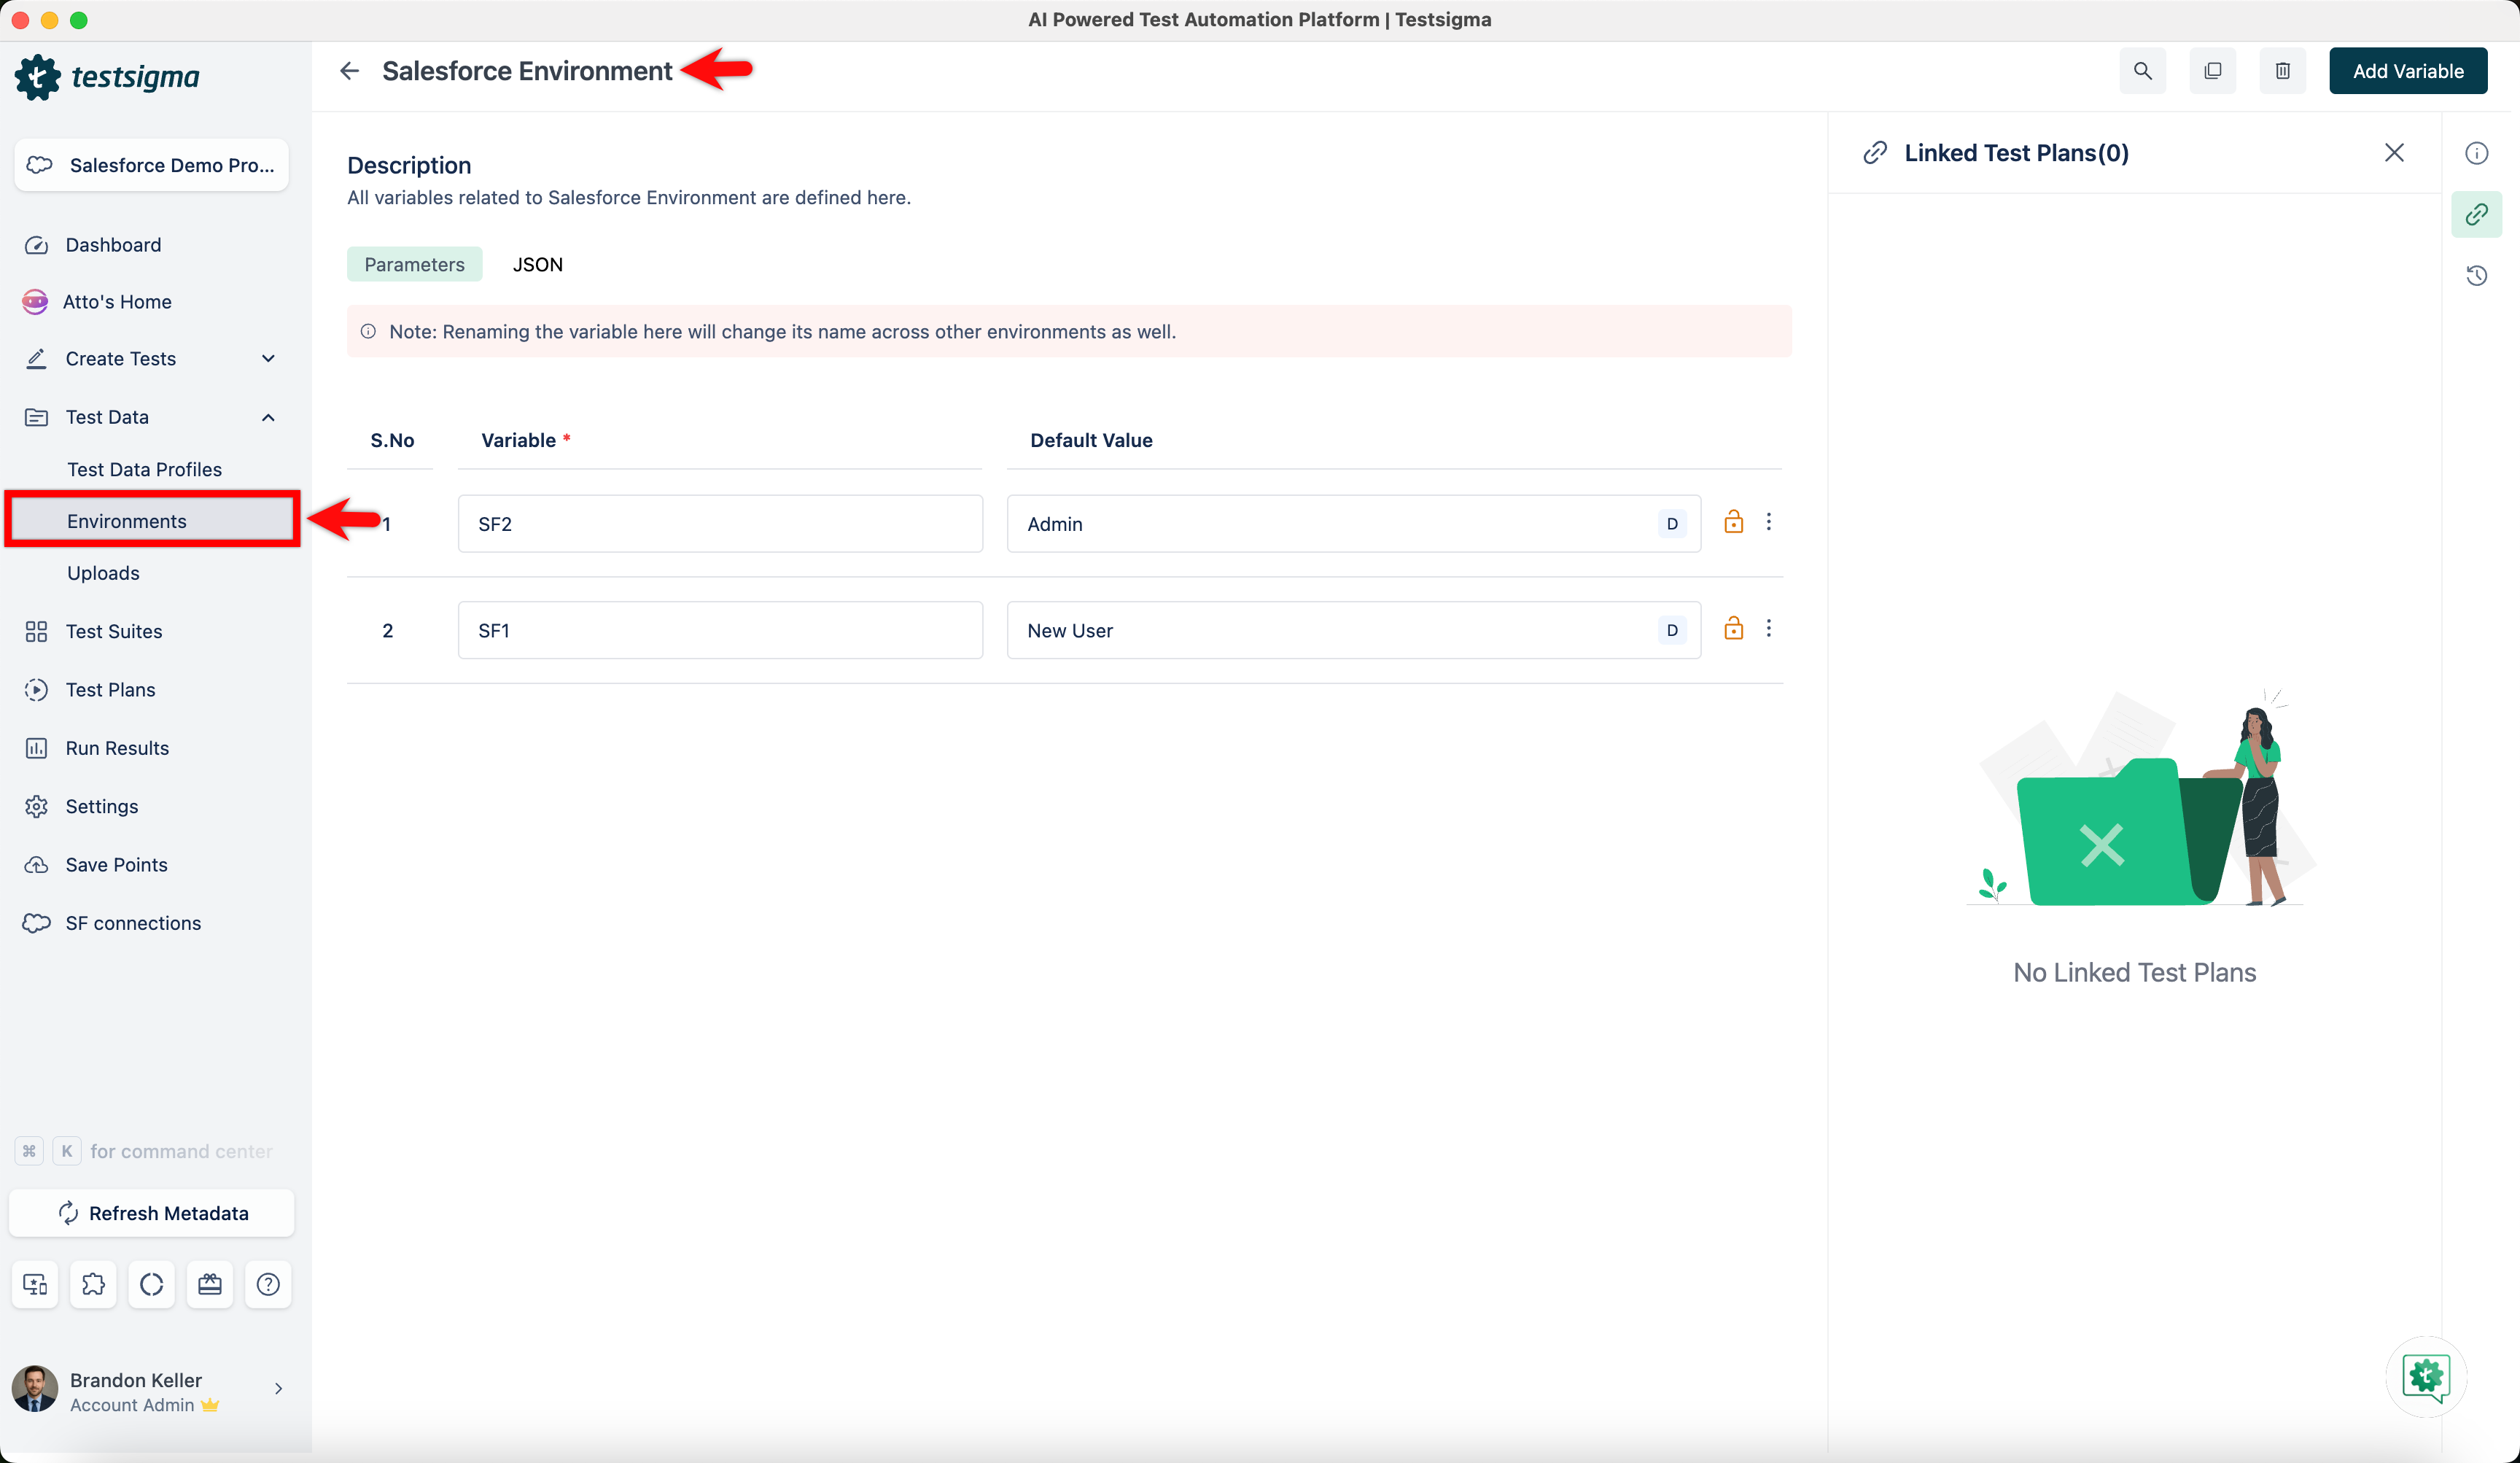Expand the Create Tests menu
Screen dimensions: 2520x1463
[x=268, y=358]
